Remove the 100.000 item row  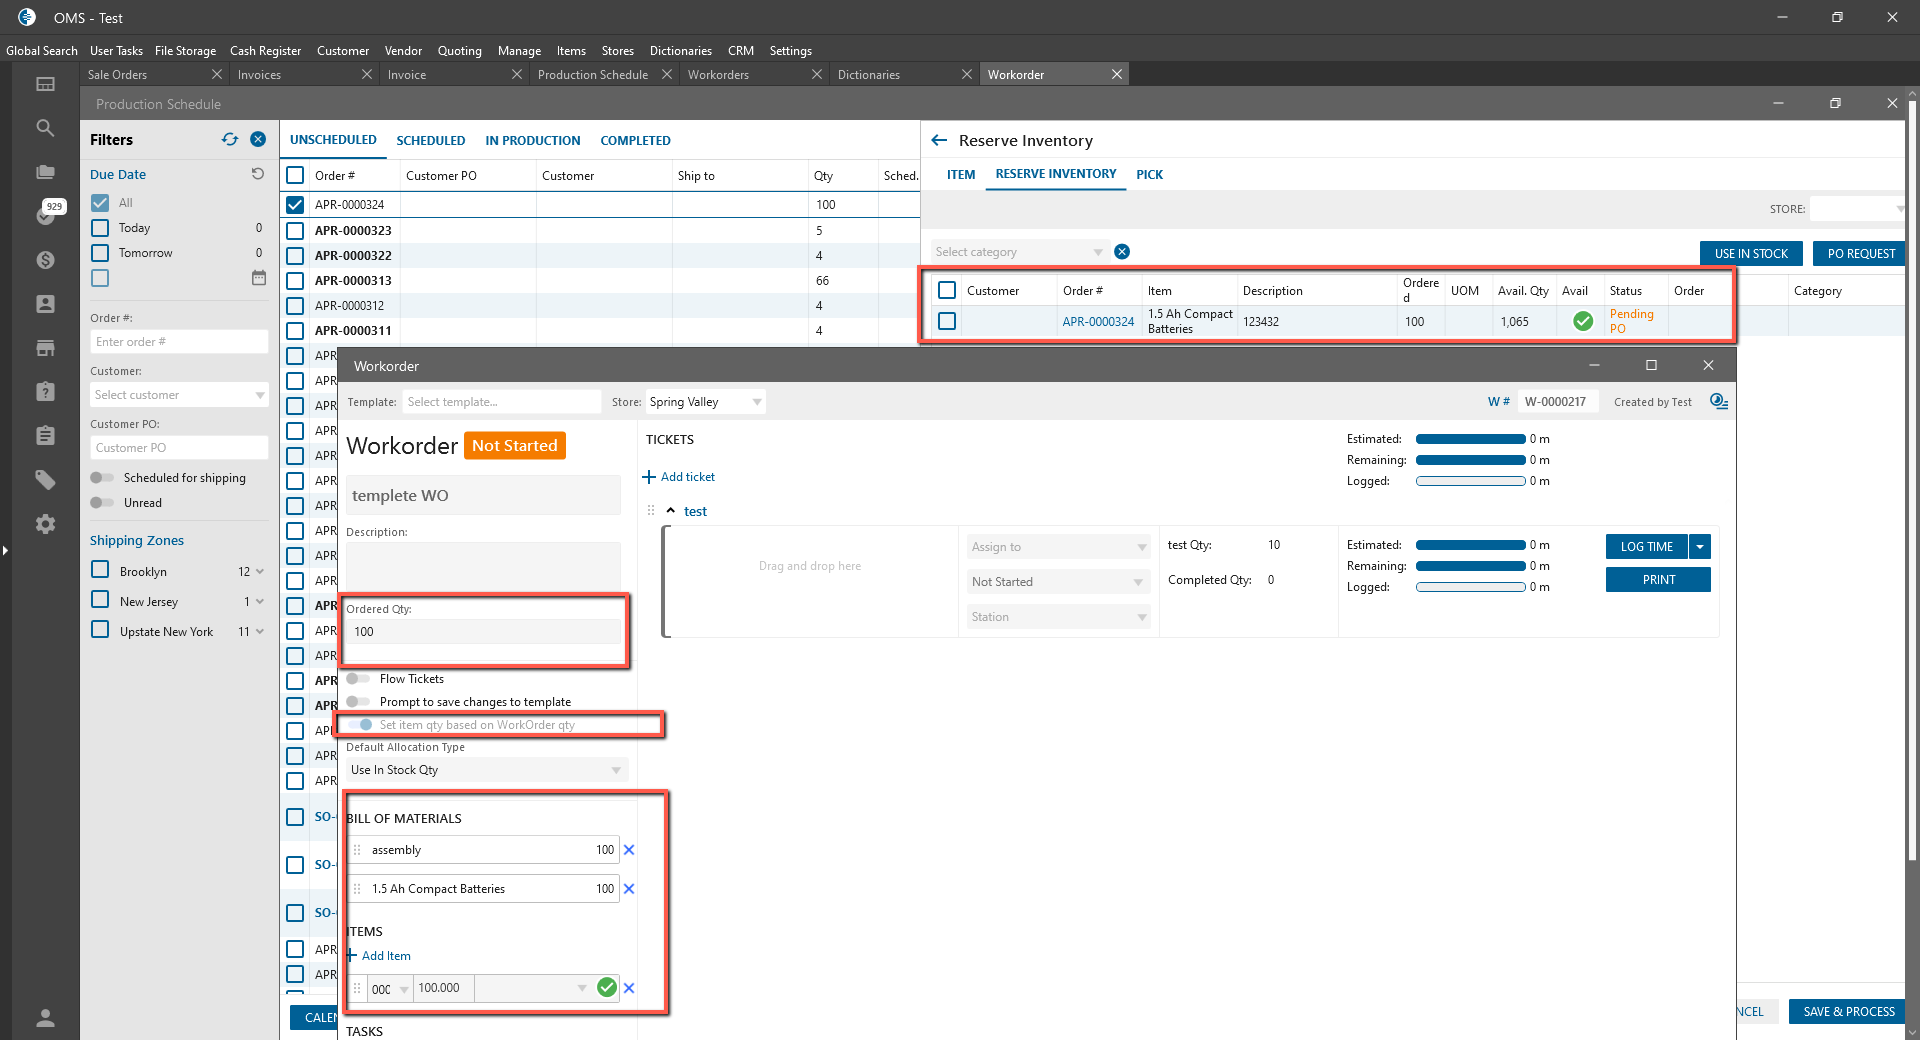click(629, 988)
